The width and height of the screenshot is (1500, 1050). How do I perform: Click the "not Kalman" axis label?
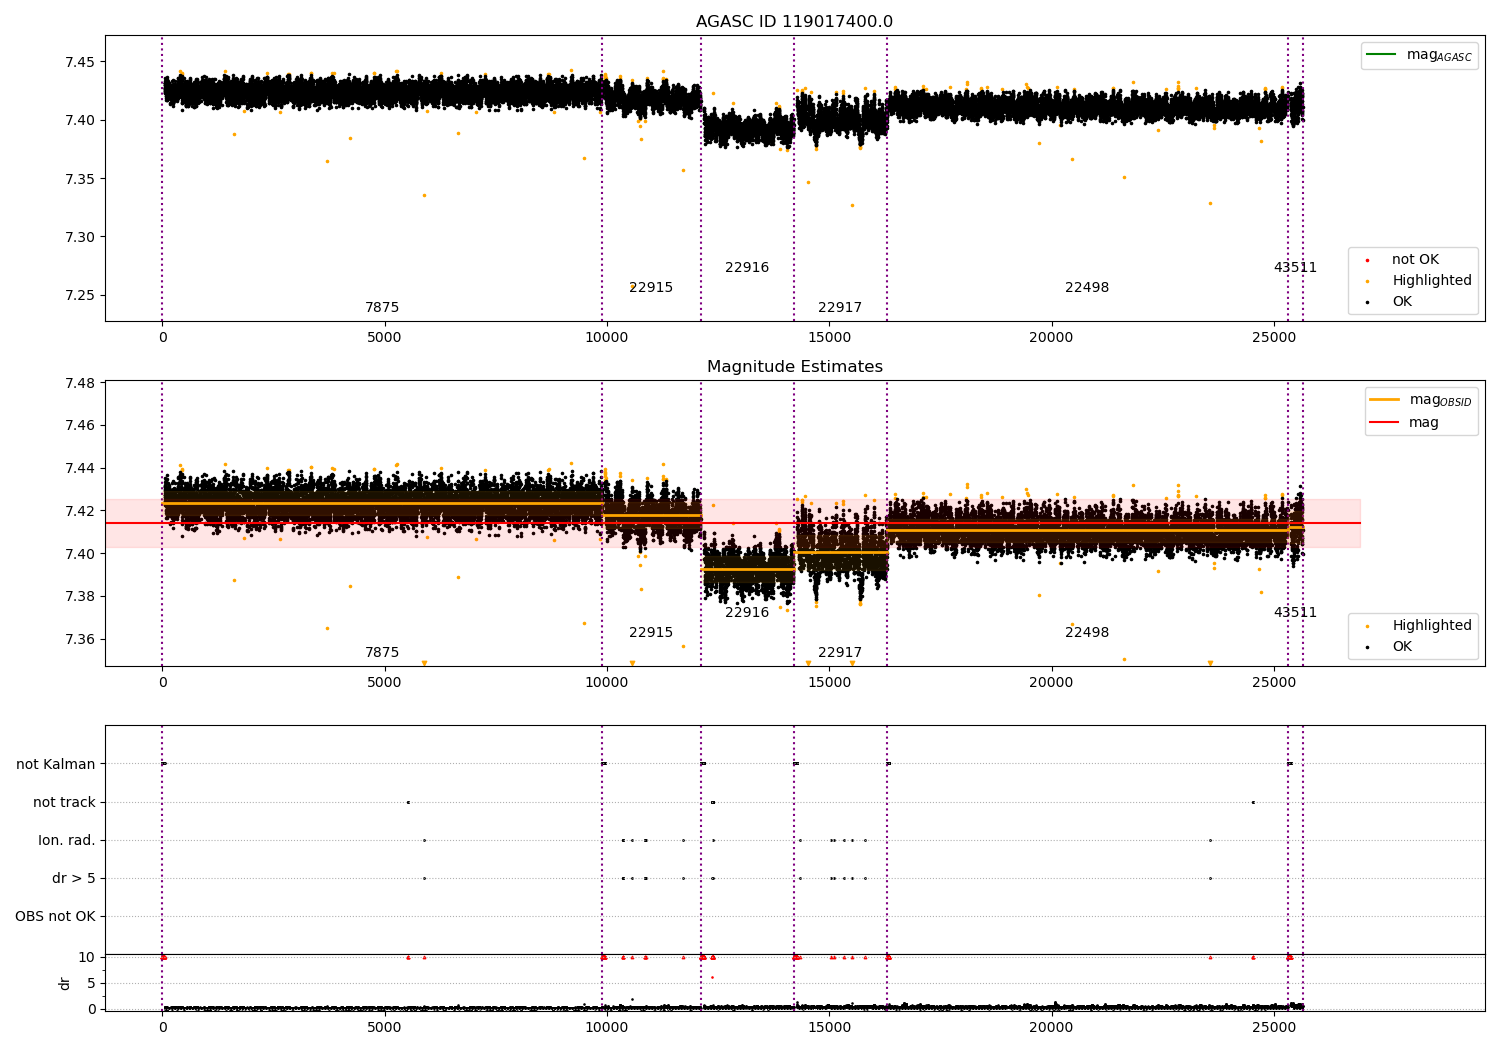56,765
